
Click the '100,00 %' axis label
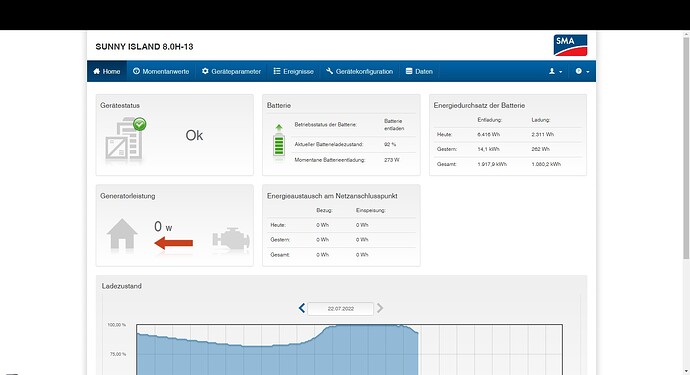[117, 325]
